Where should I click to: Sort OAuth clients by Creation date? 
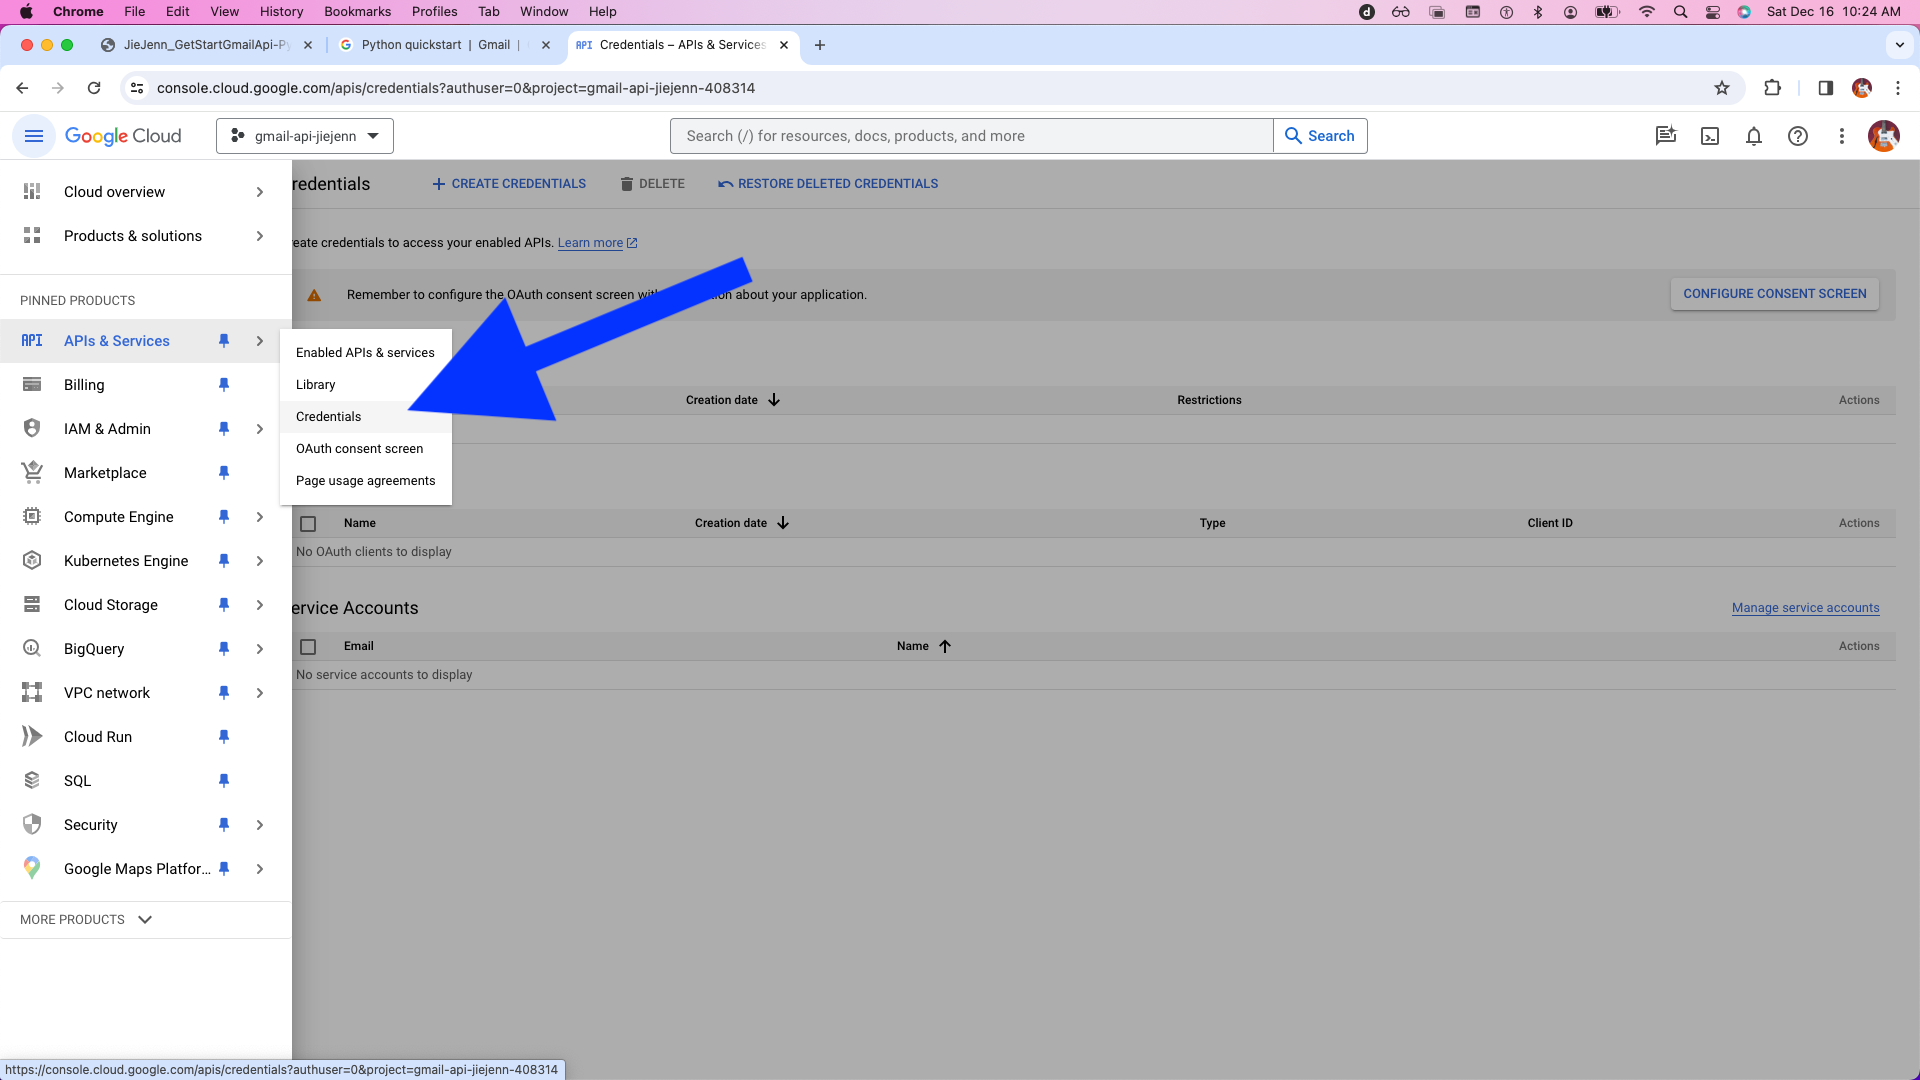tap(741, 523)
